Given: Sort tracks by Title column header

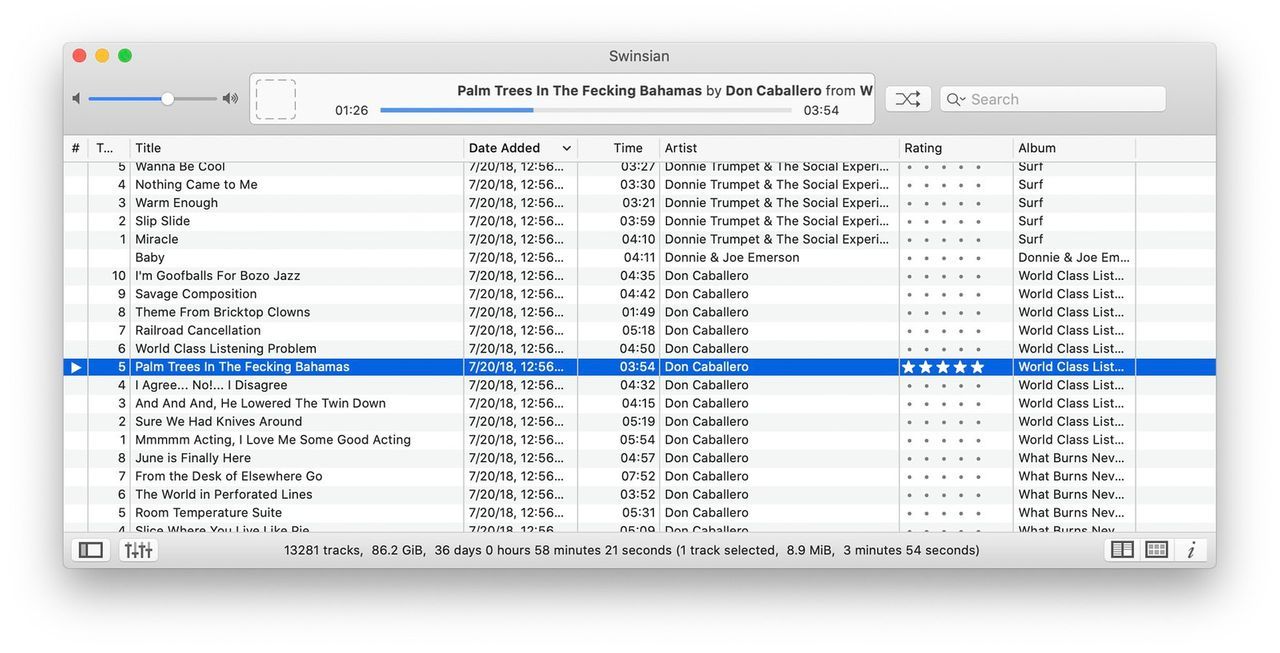Looking at the screenshot, I should point(148,148).
